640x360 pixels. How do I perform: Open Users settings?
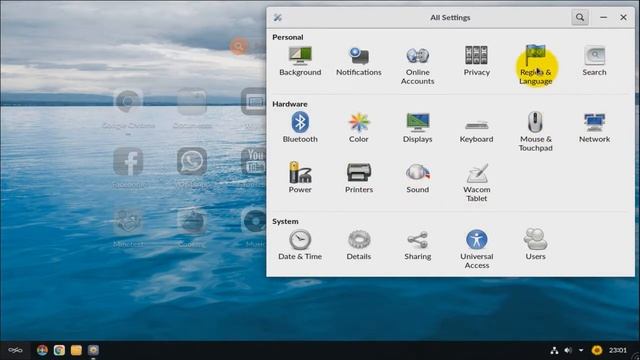point(536,245)
